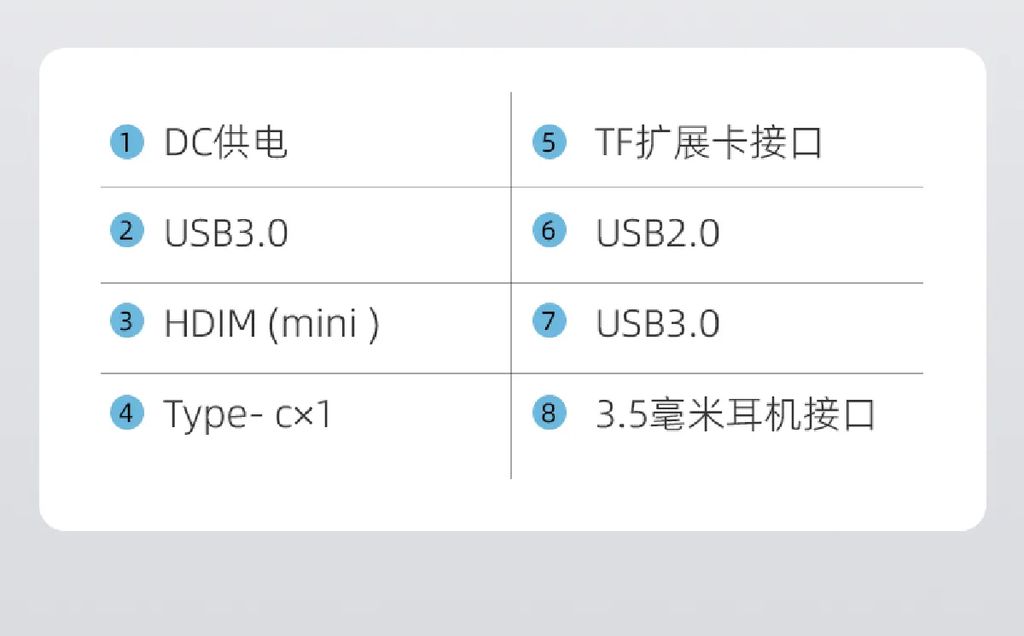Select the number 3 circle icon

point(126,322)
